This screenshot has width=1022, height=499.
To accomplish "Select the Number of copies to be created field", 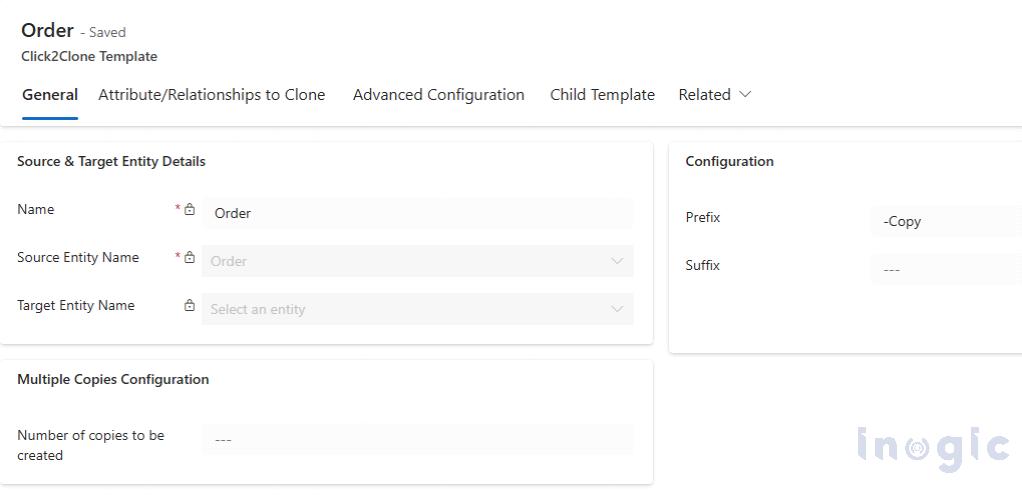I will (x=417, y=439).
